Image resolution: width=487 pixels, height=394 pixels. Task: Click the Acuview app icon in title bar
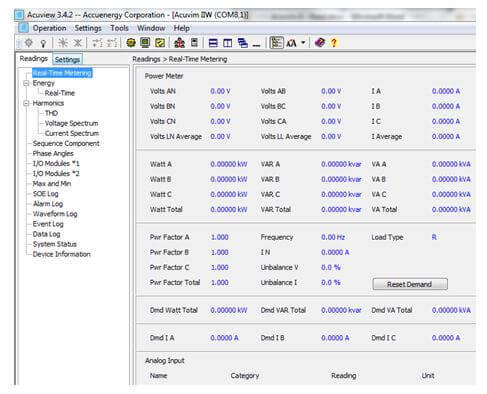point(19,15)
